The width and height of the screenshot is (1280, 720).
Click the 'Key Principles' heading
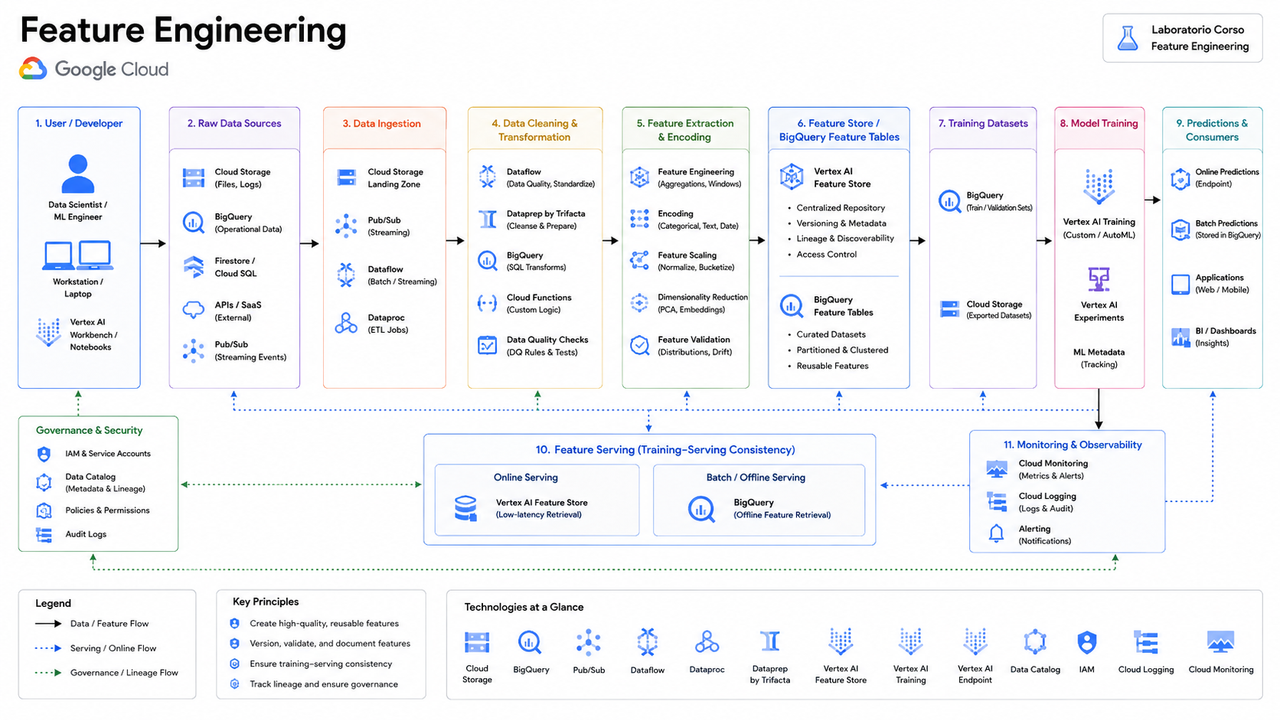coord(265,602)
